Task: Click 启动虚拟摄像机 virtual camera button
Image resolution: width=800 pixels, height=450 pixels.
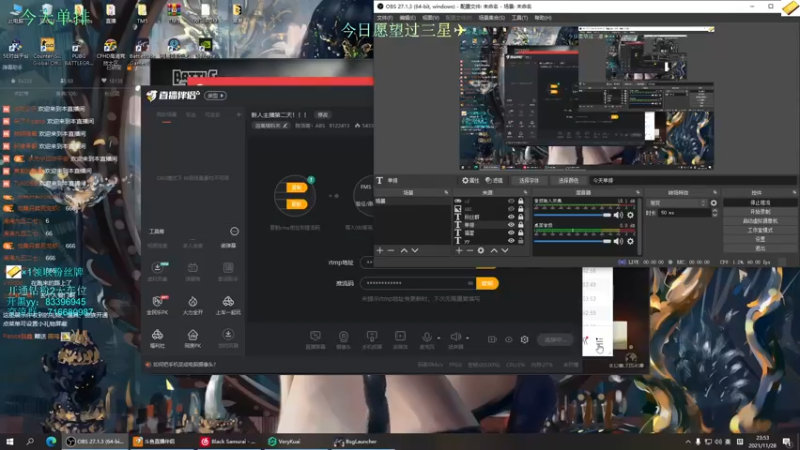Action: coord(760,221)
